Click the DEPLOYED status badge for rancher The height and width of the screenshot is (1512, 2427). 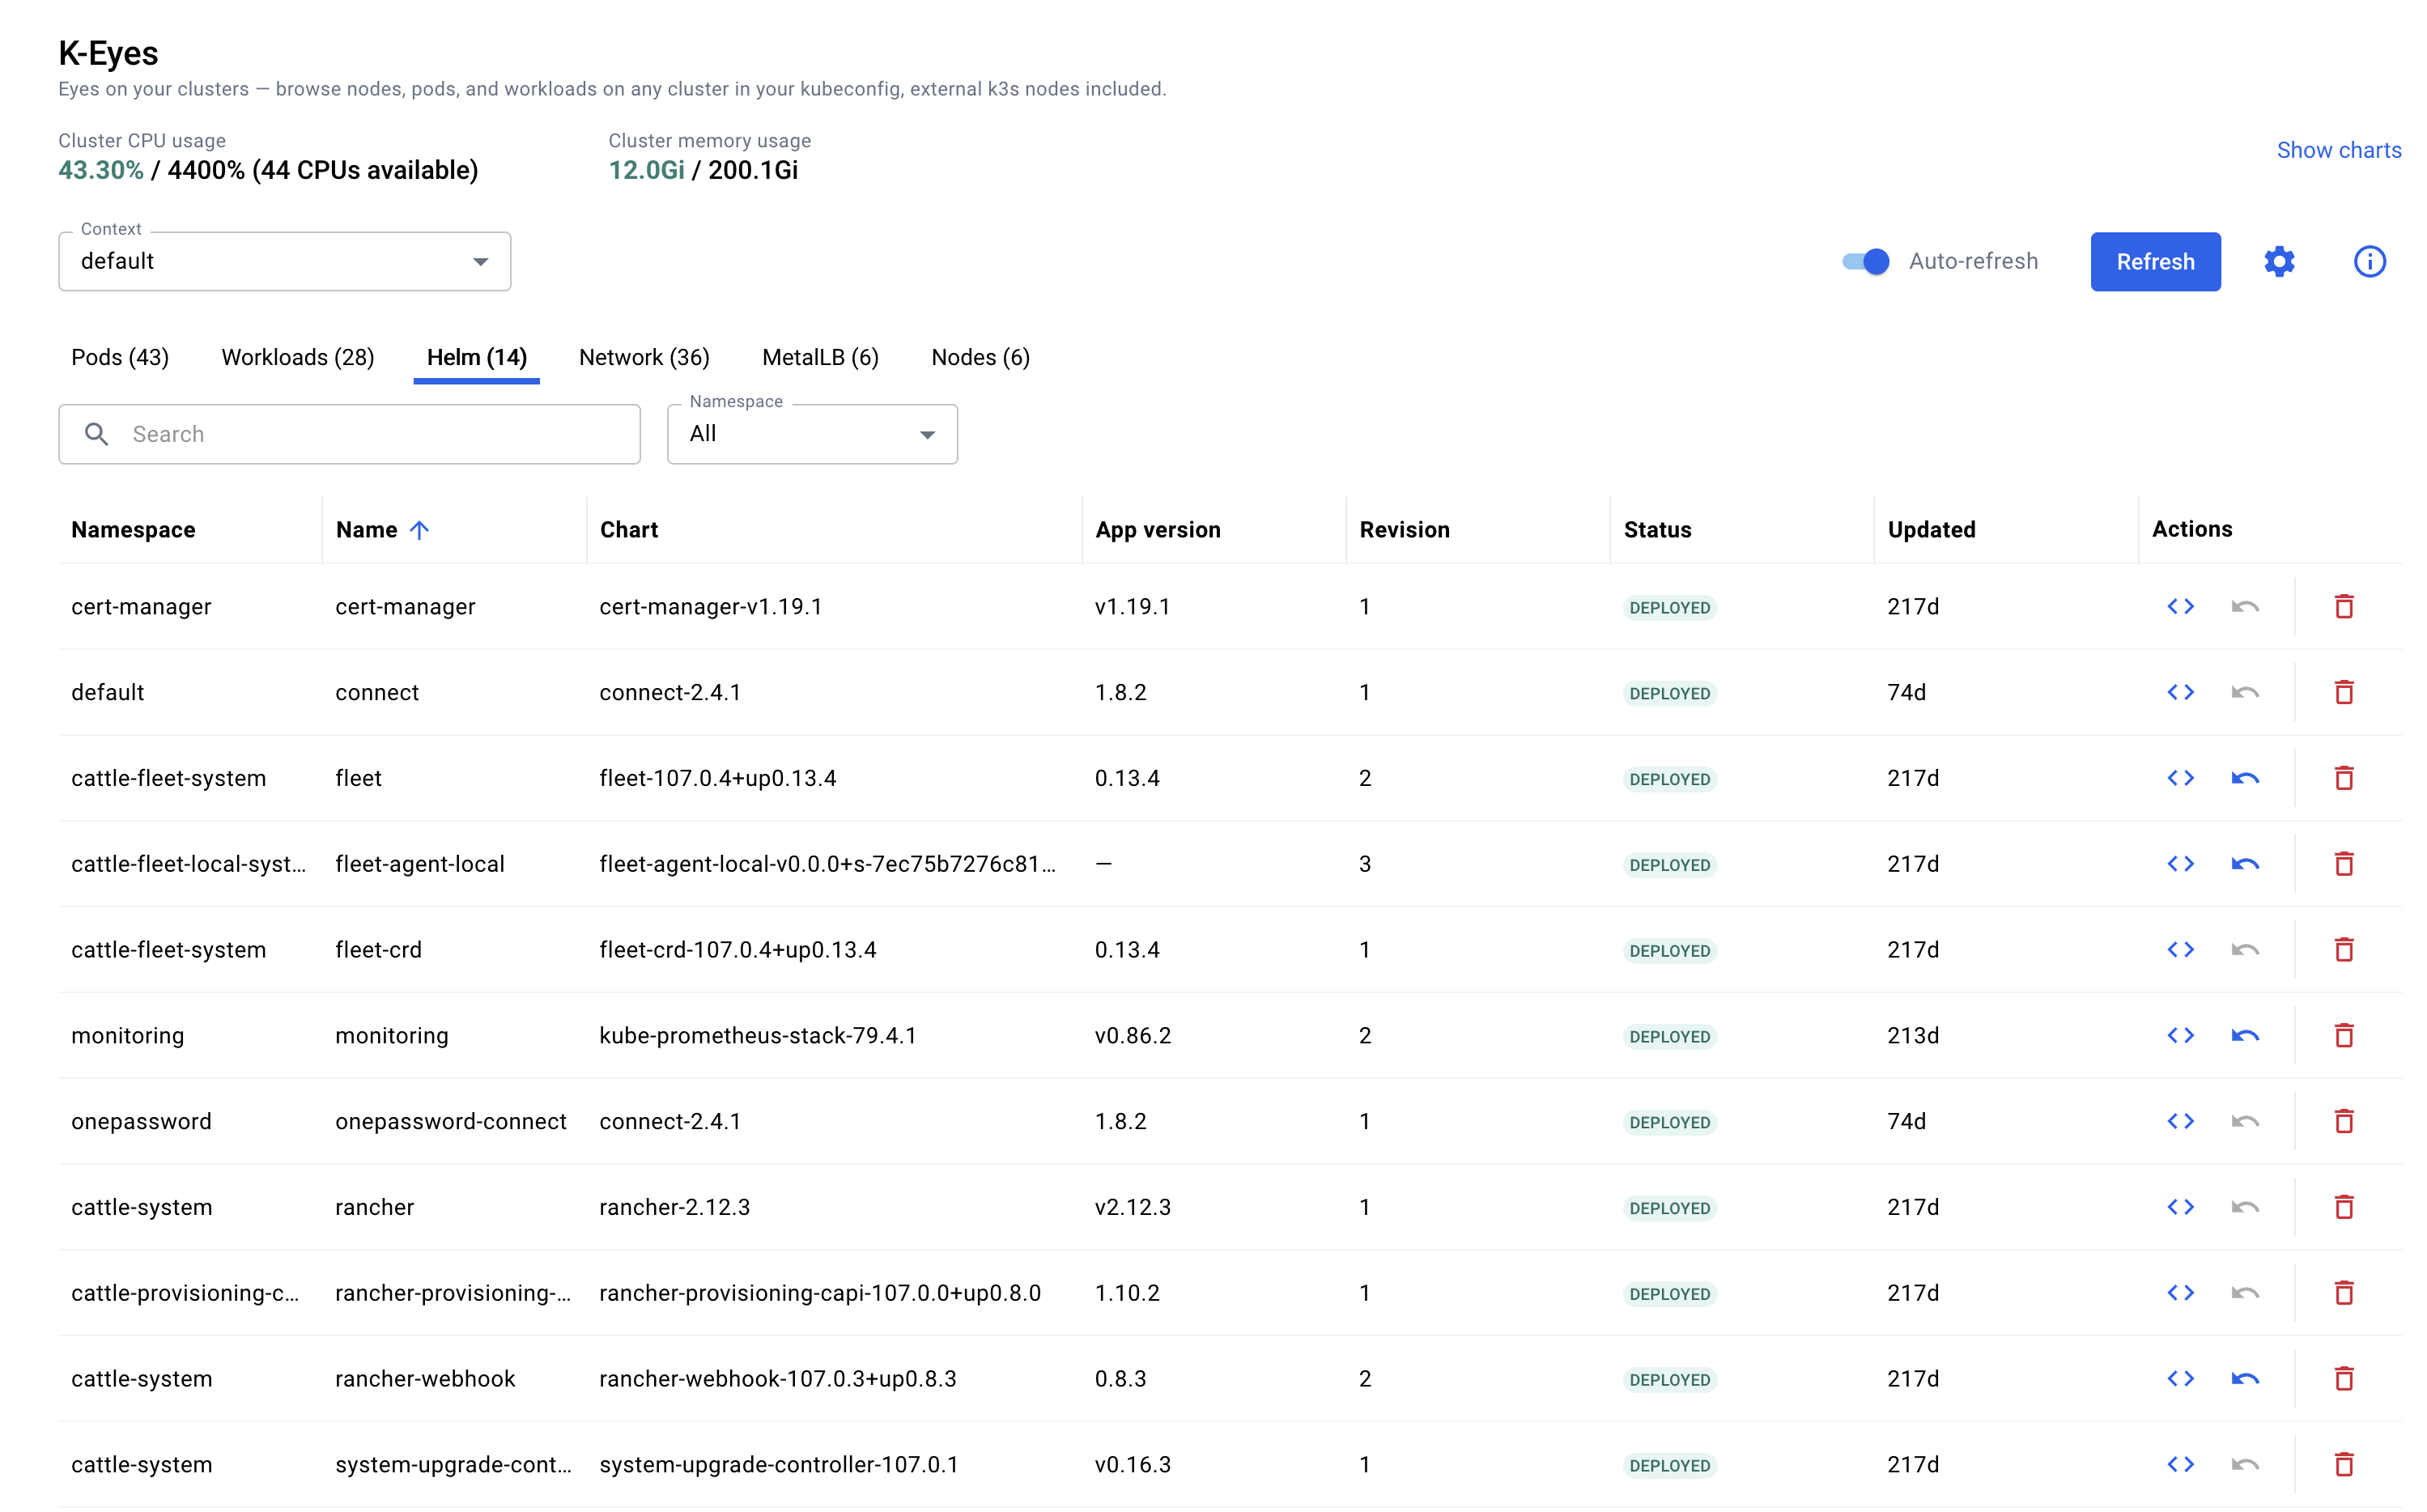[1669, 1208]
